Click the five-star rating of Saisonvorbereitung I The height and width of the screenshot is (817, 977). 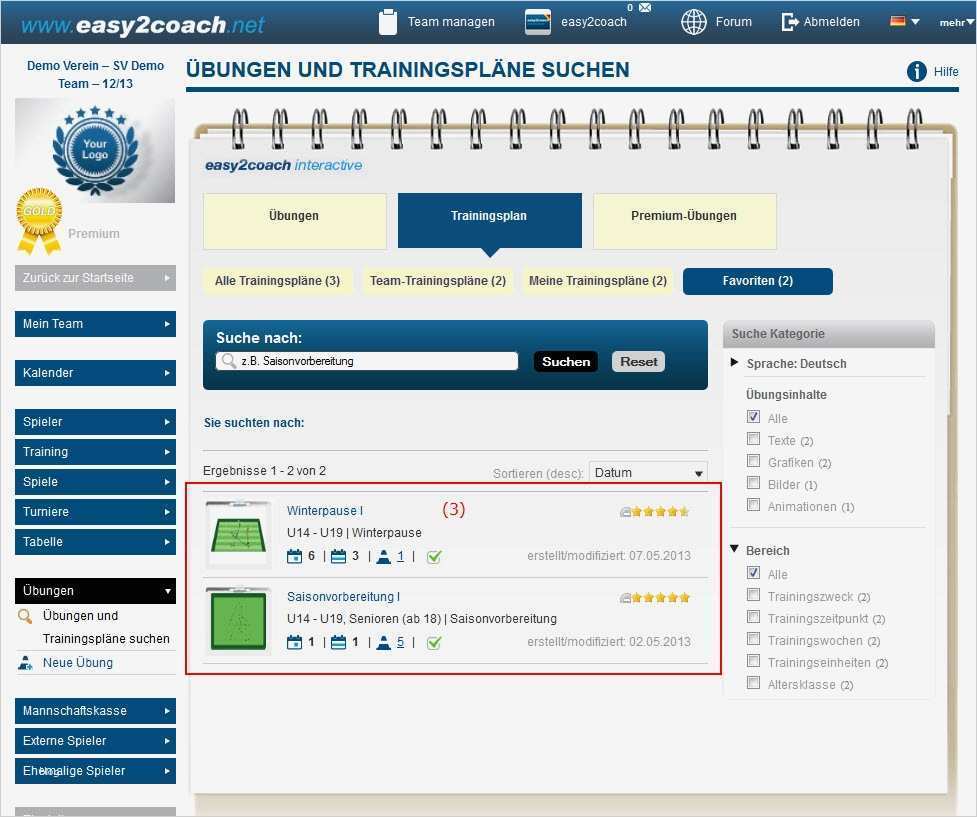[x=660, y=598]
